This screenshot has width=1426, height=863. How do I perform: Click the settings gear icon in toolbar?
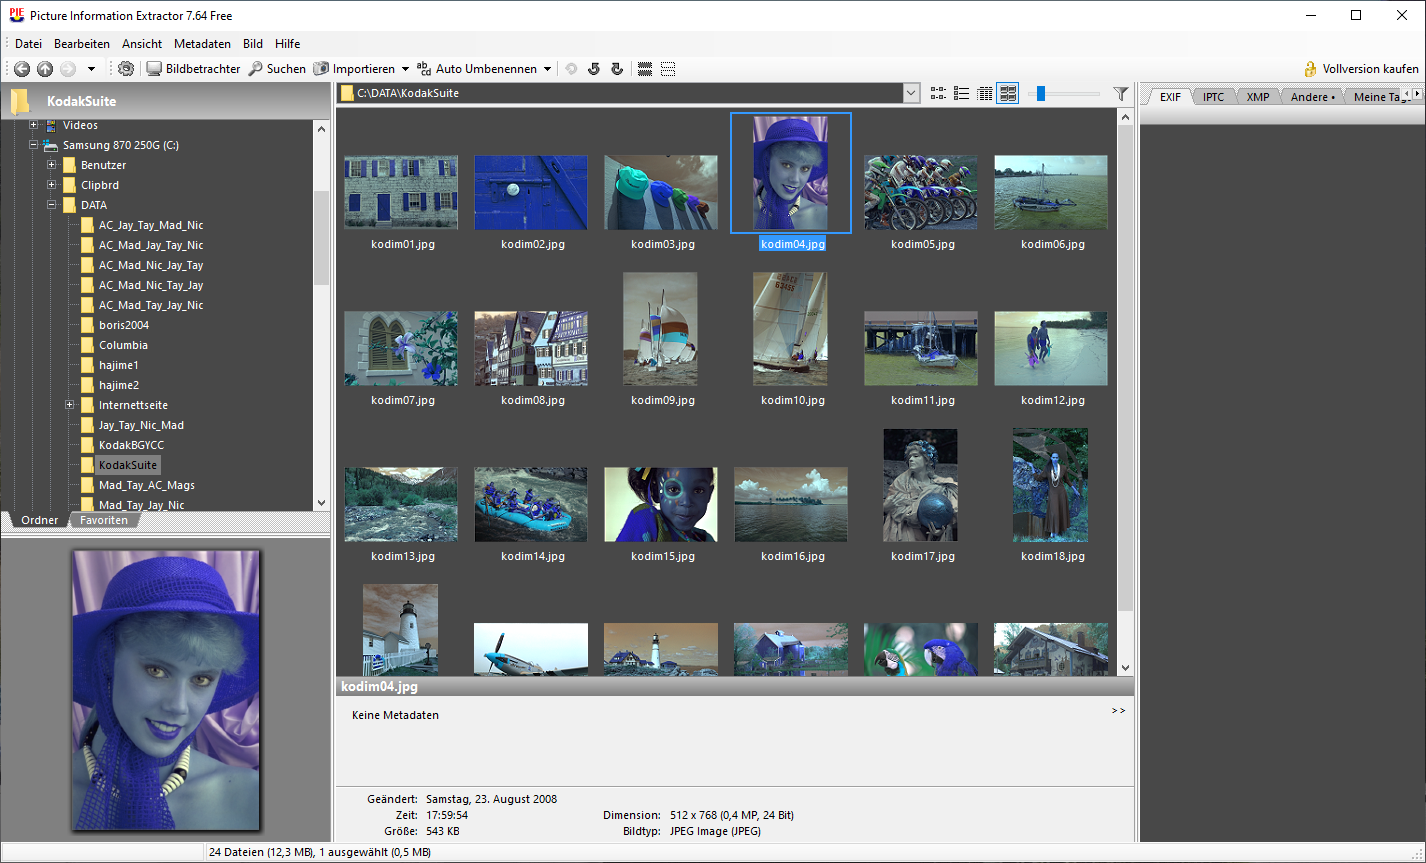click(125, 69)
